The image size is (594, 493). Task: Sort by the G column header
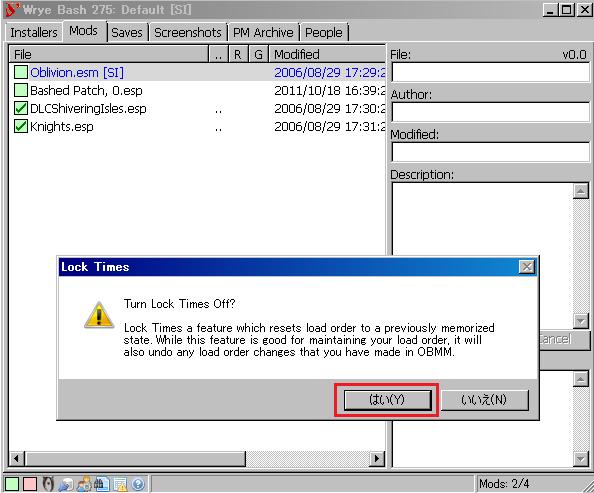[258, 54]
